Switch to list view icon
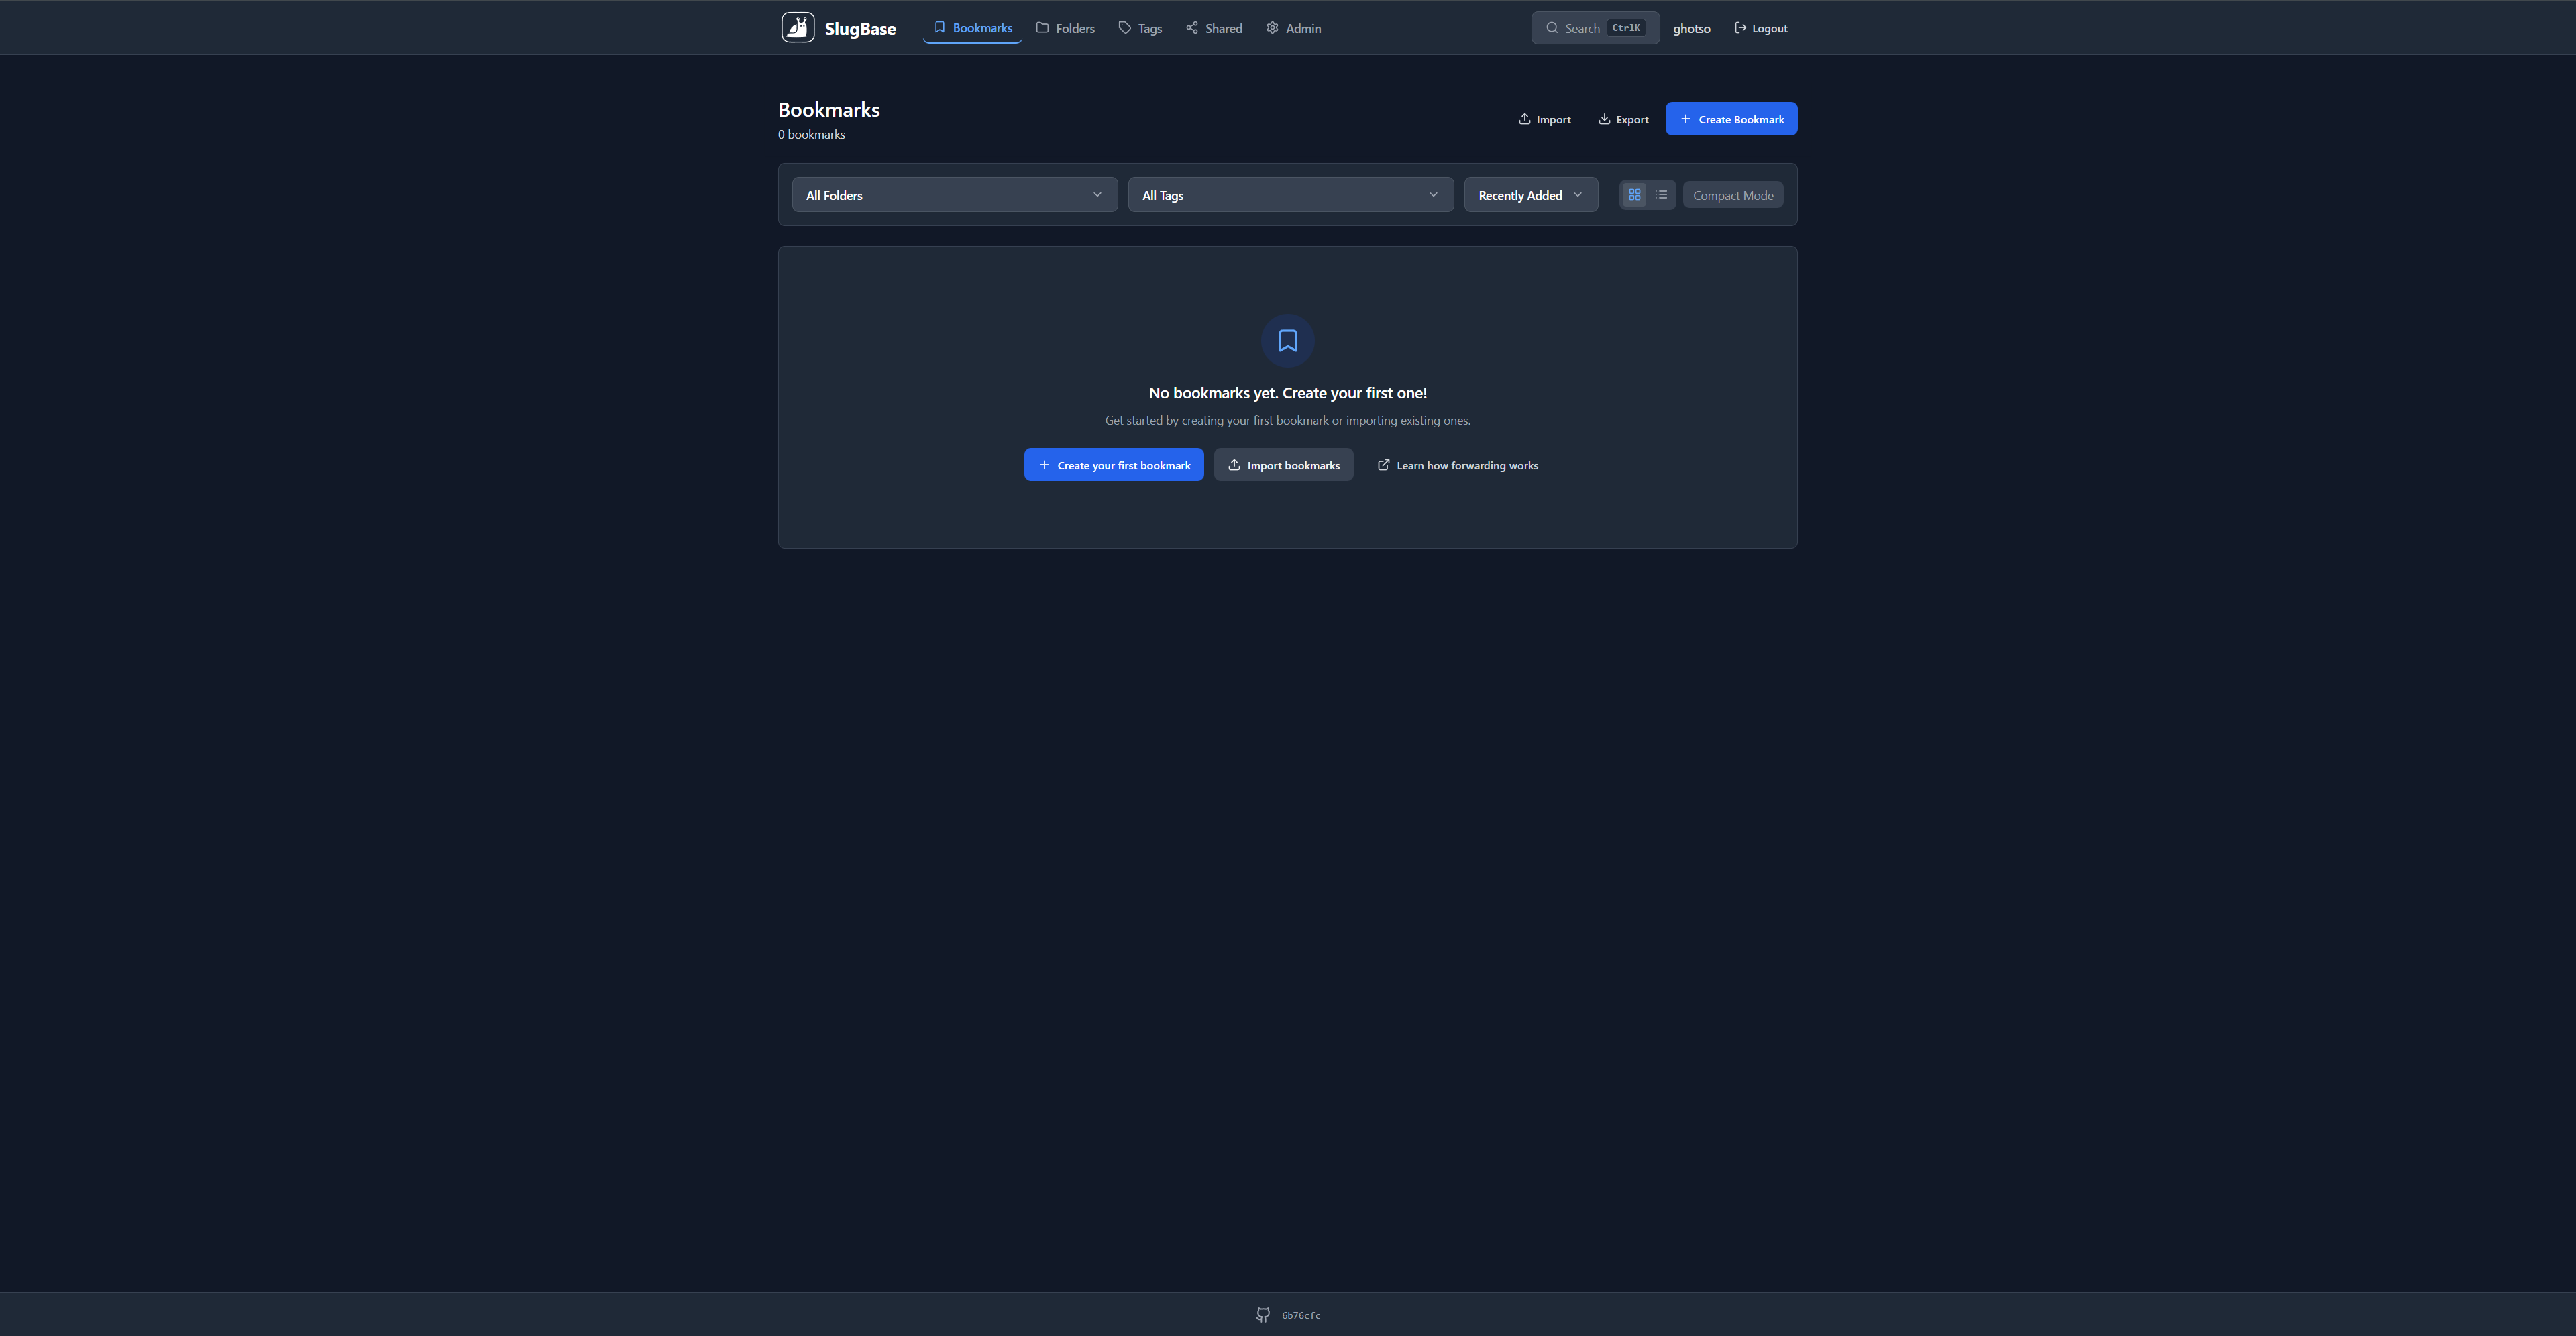2576x1336 pixels. point(1662,195)
